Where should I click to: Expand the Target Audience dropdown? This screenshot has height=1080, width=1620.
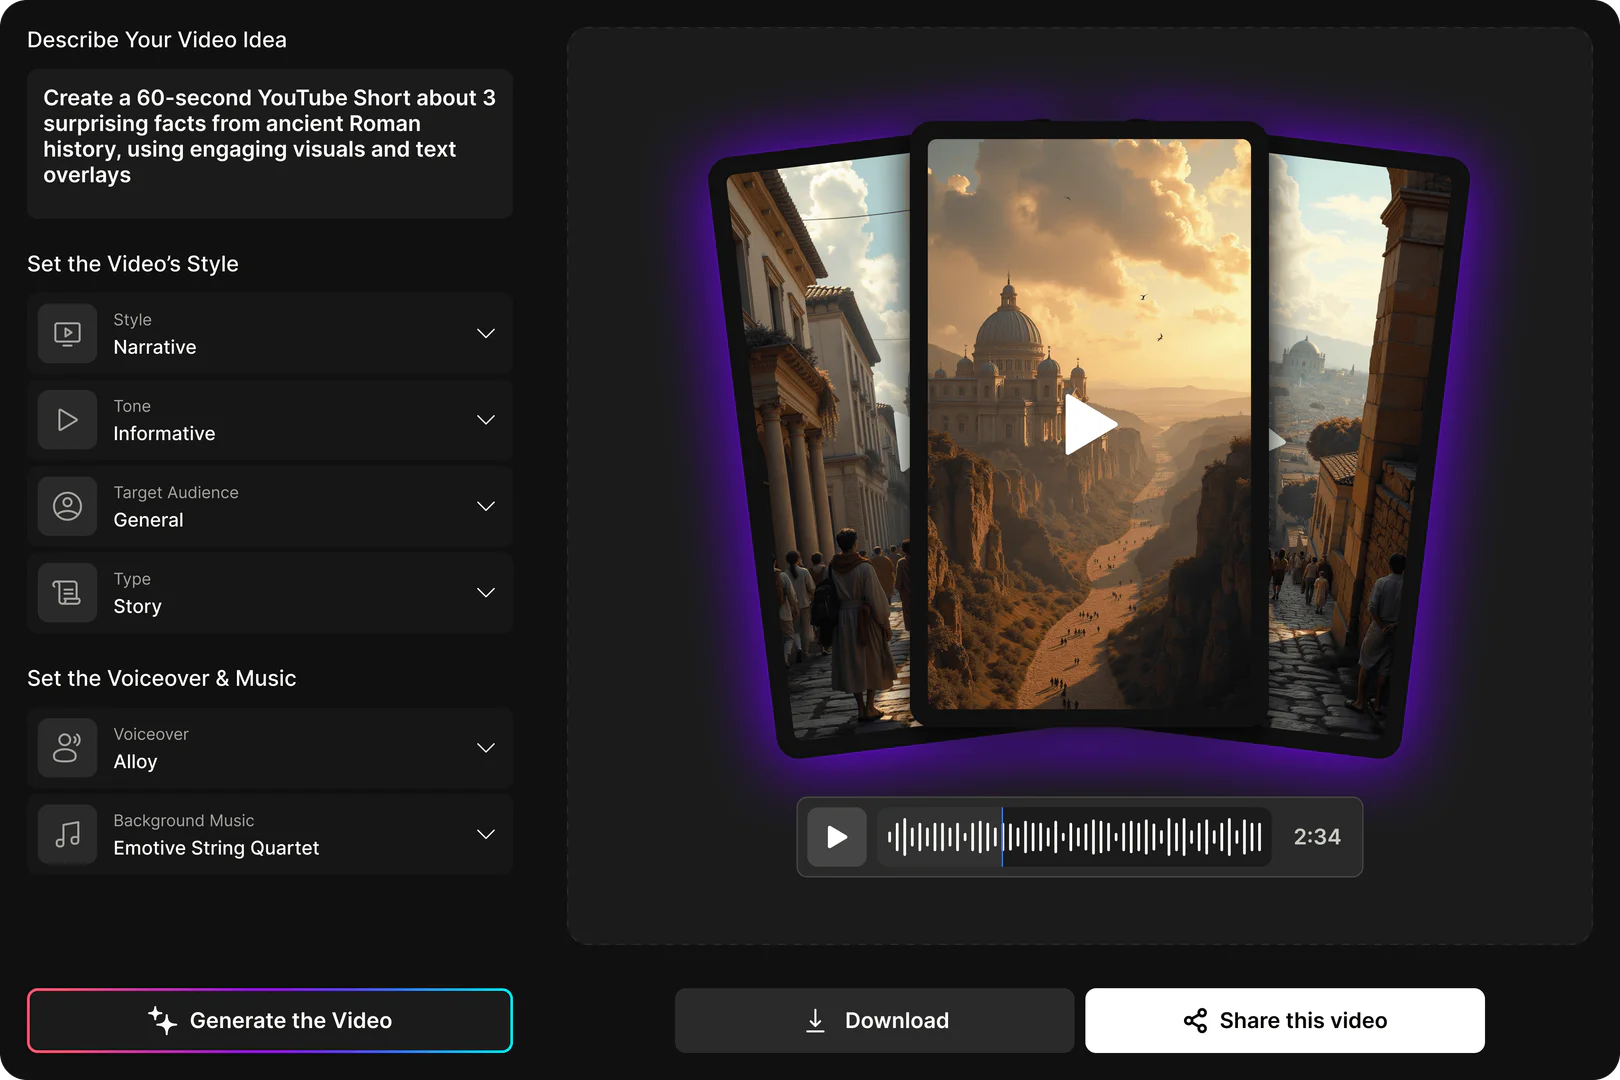[x=486, y=506]
